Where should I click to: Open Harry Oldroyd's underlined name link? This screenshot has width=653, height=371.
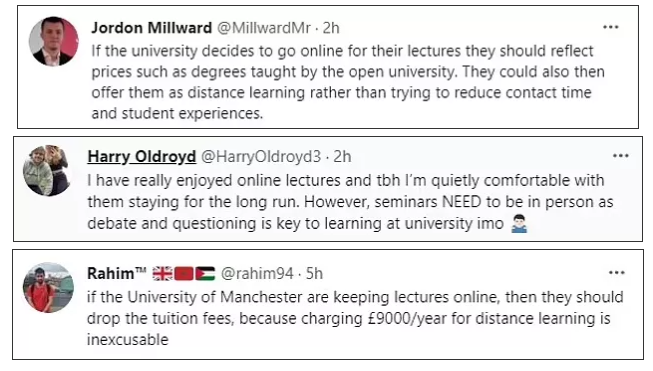(x=142, y=157)
